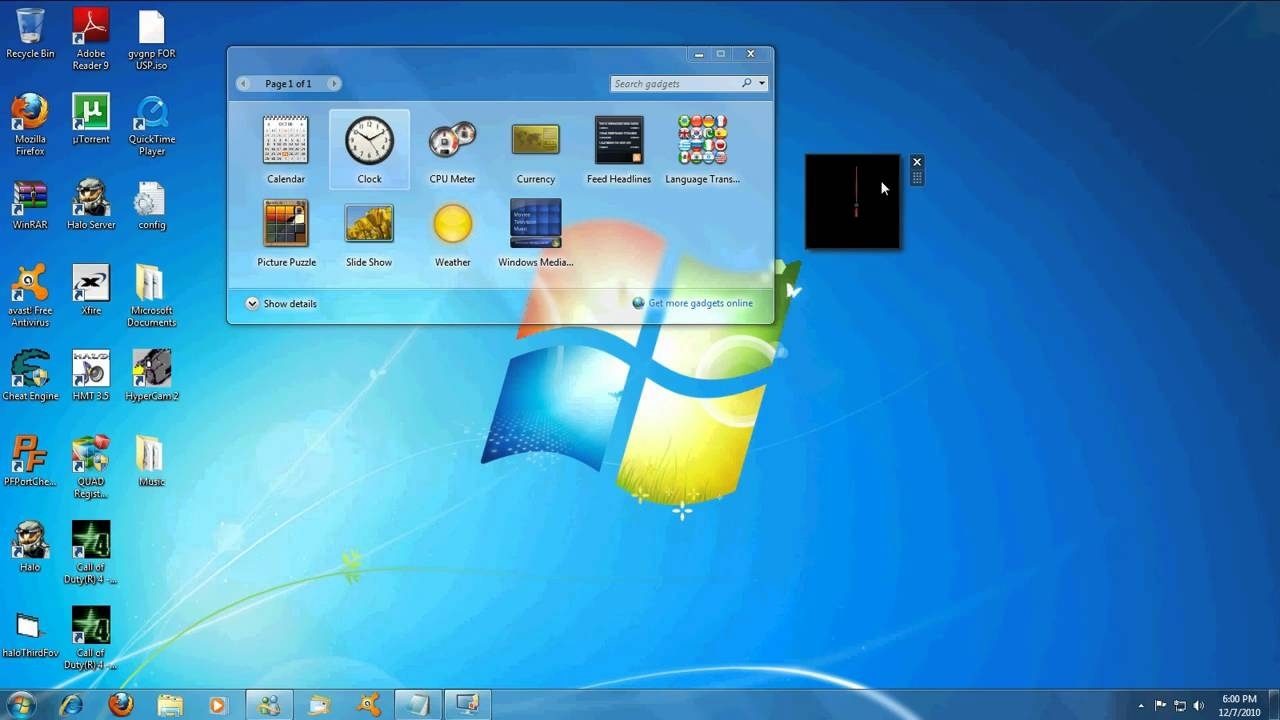Select the Music folder on desktop
Viewport: 1280px width, 720px height.
pyautogui.click(x=151, y=461)
